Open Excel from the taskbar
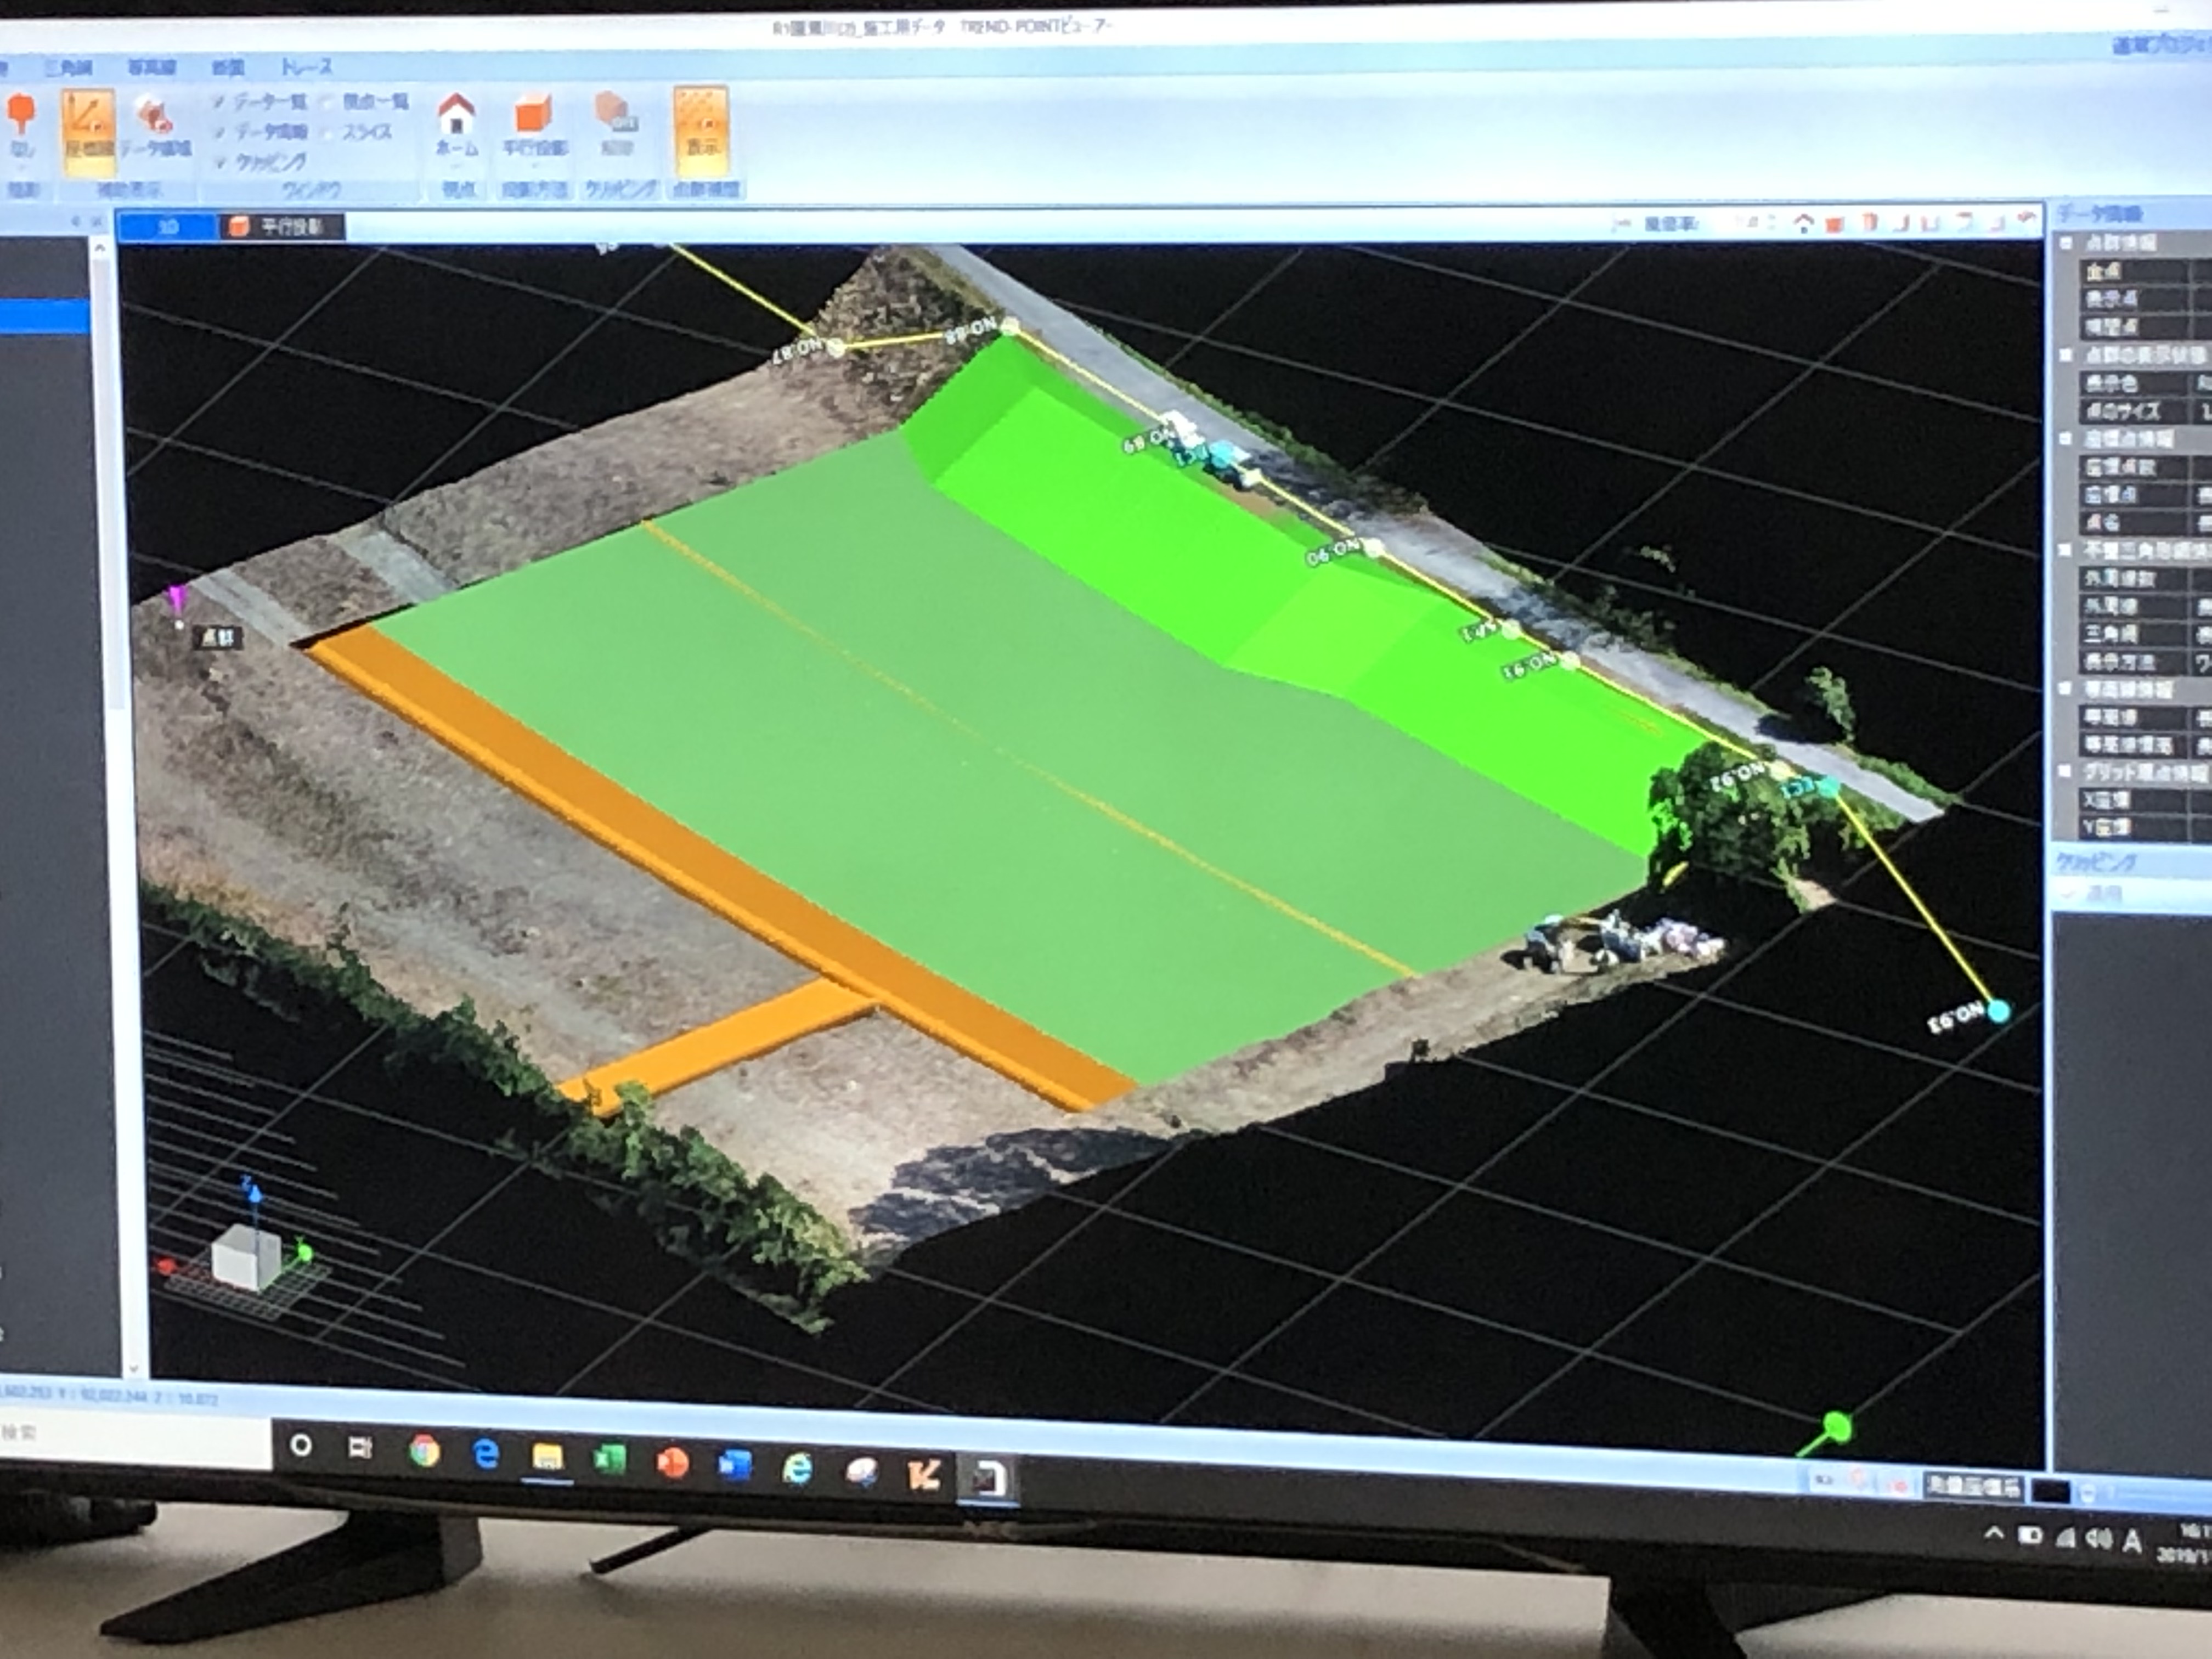The width and height of the screenshot is (2212, 1659). click(x=610, y=1460)
